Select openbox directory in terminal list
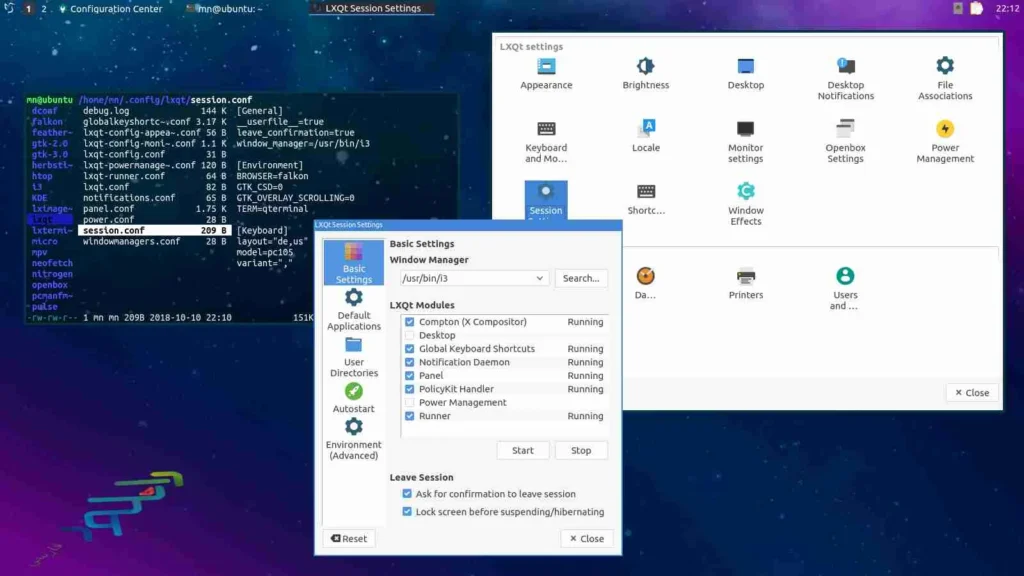This screenshot has height=576, width=1024. coord(50,285)
